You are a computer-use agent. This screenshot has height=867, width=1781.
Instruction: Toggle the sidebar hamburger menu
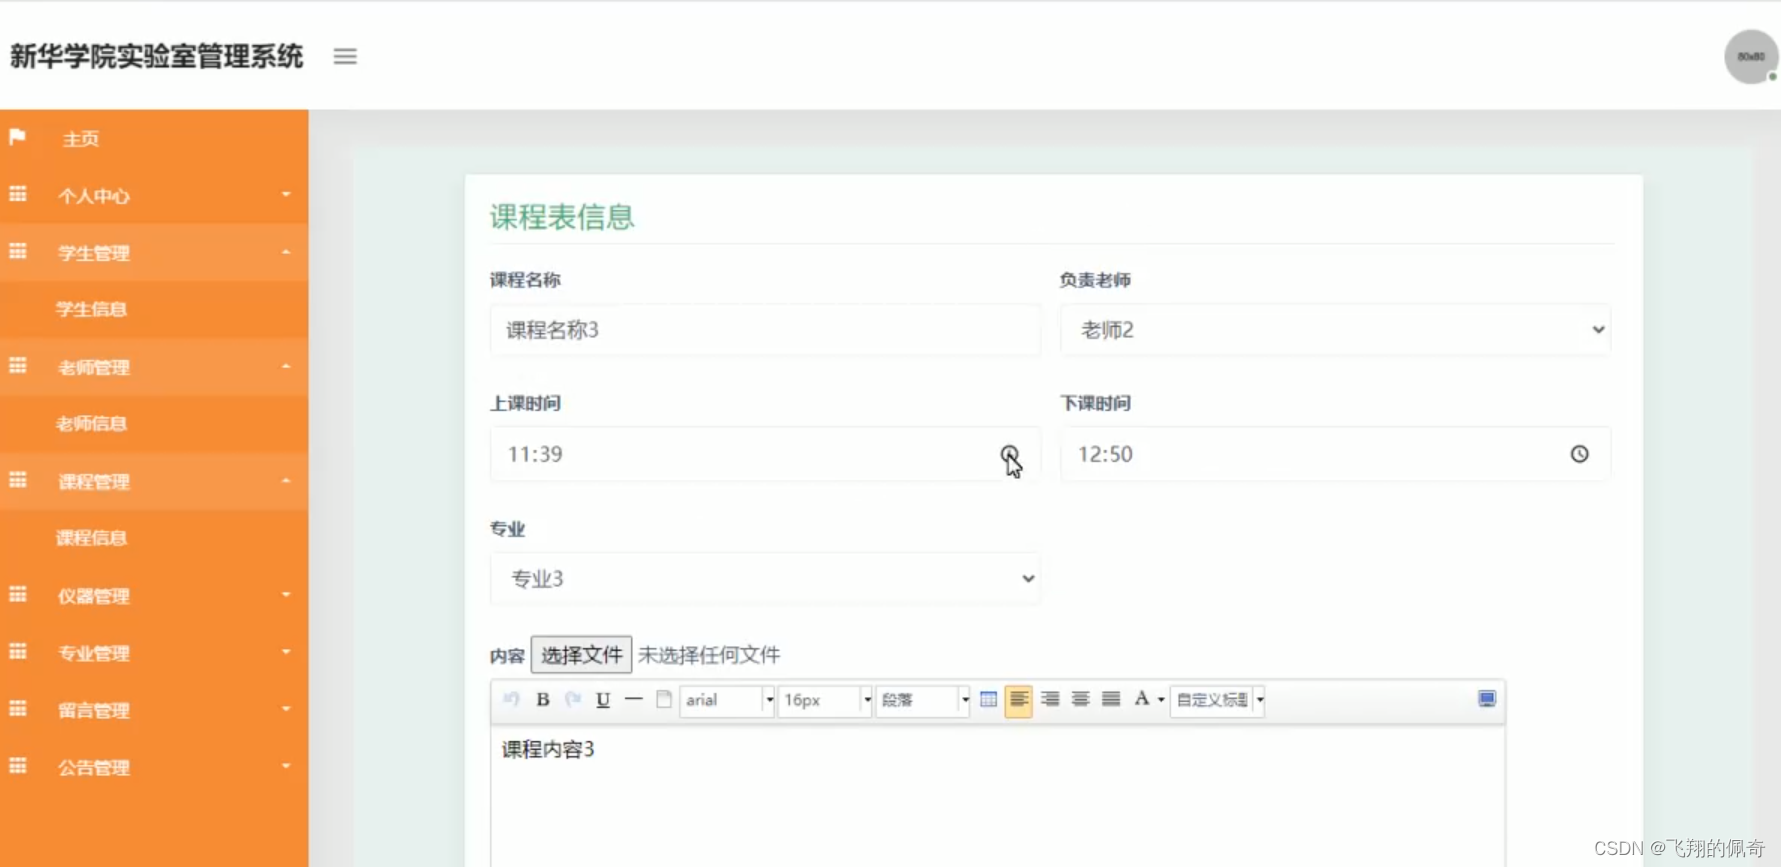[345, 56]
